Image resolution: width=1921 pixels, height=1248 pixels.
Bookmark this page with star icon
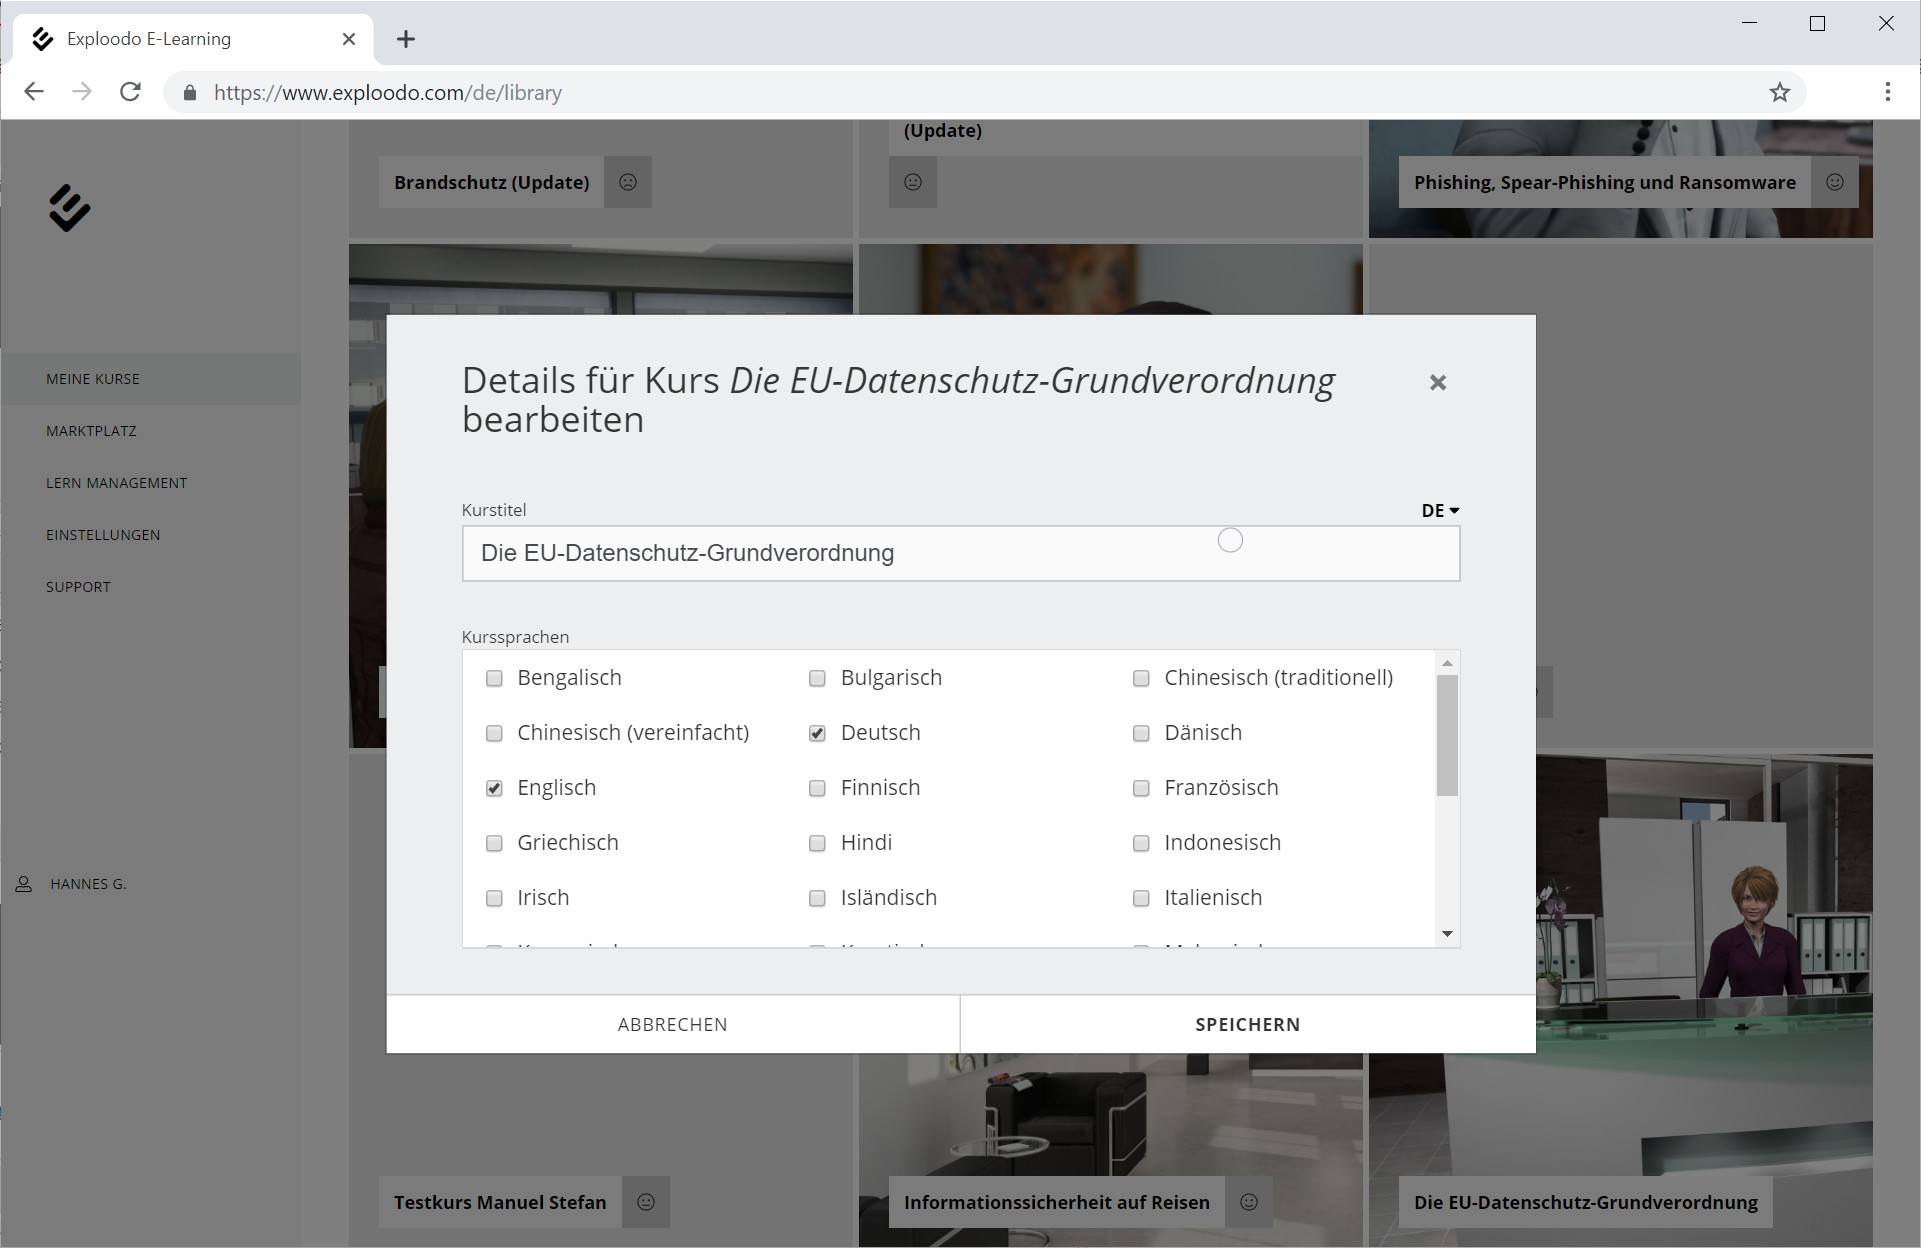point(1779,93)
